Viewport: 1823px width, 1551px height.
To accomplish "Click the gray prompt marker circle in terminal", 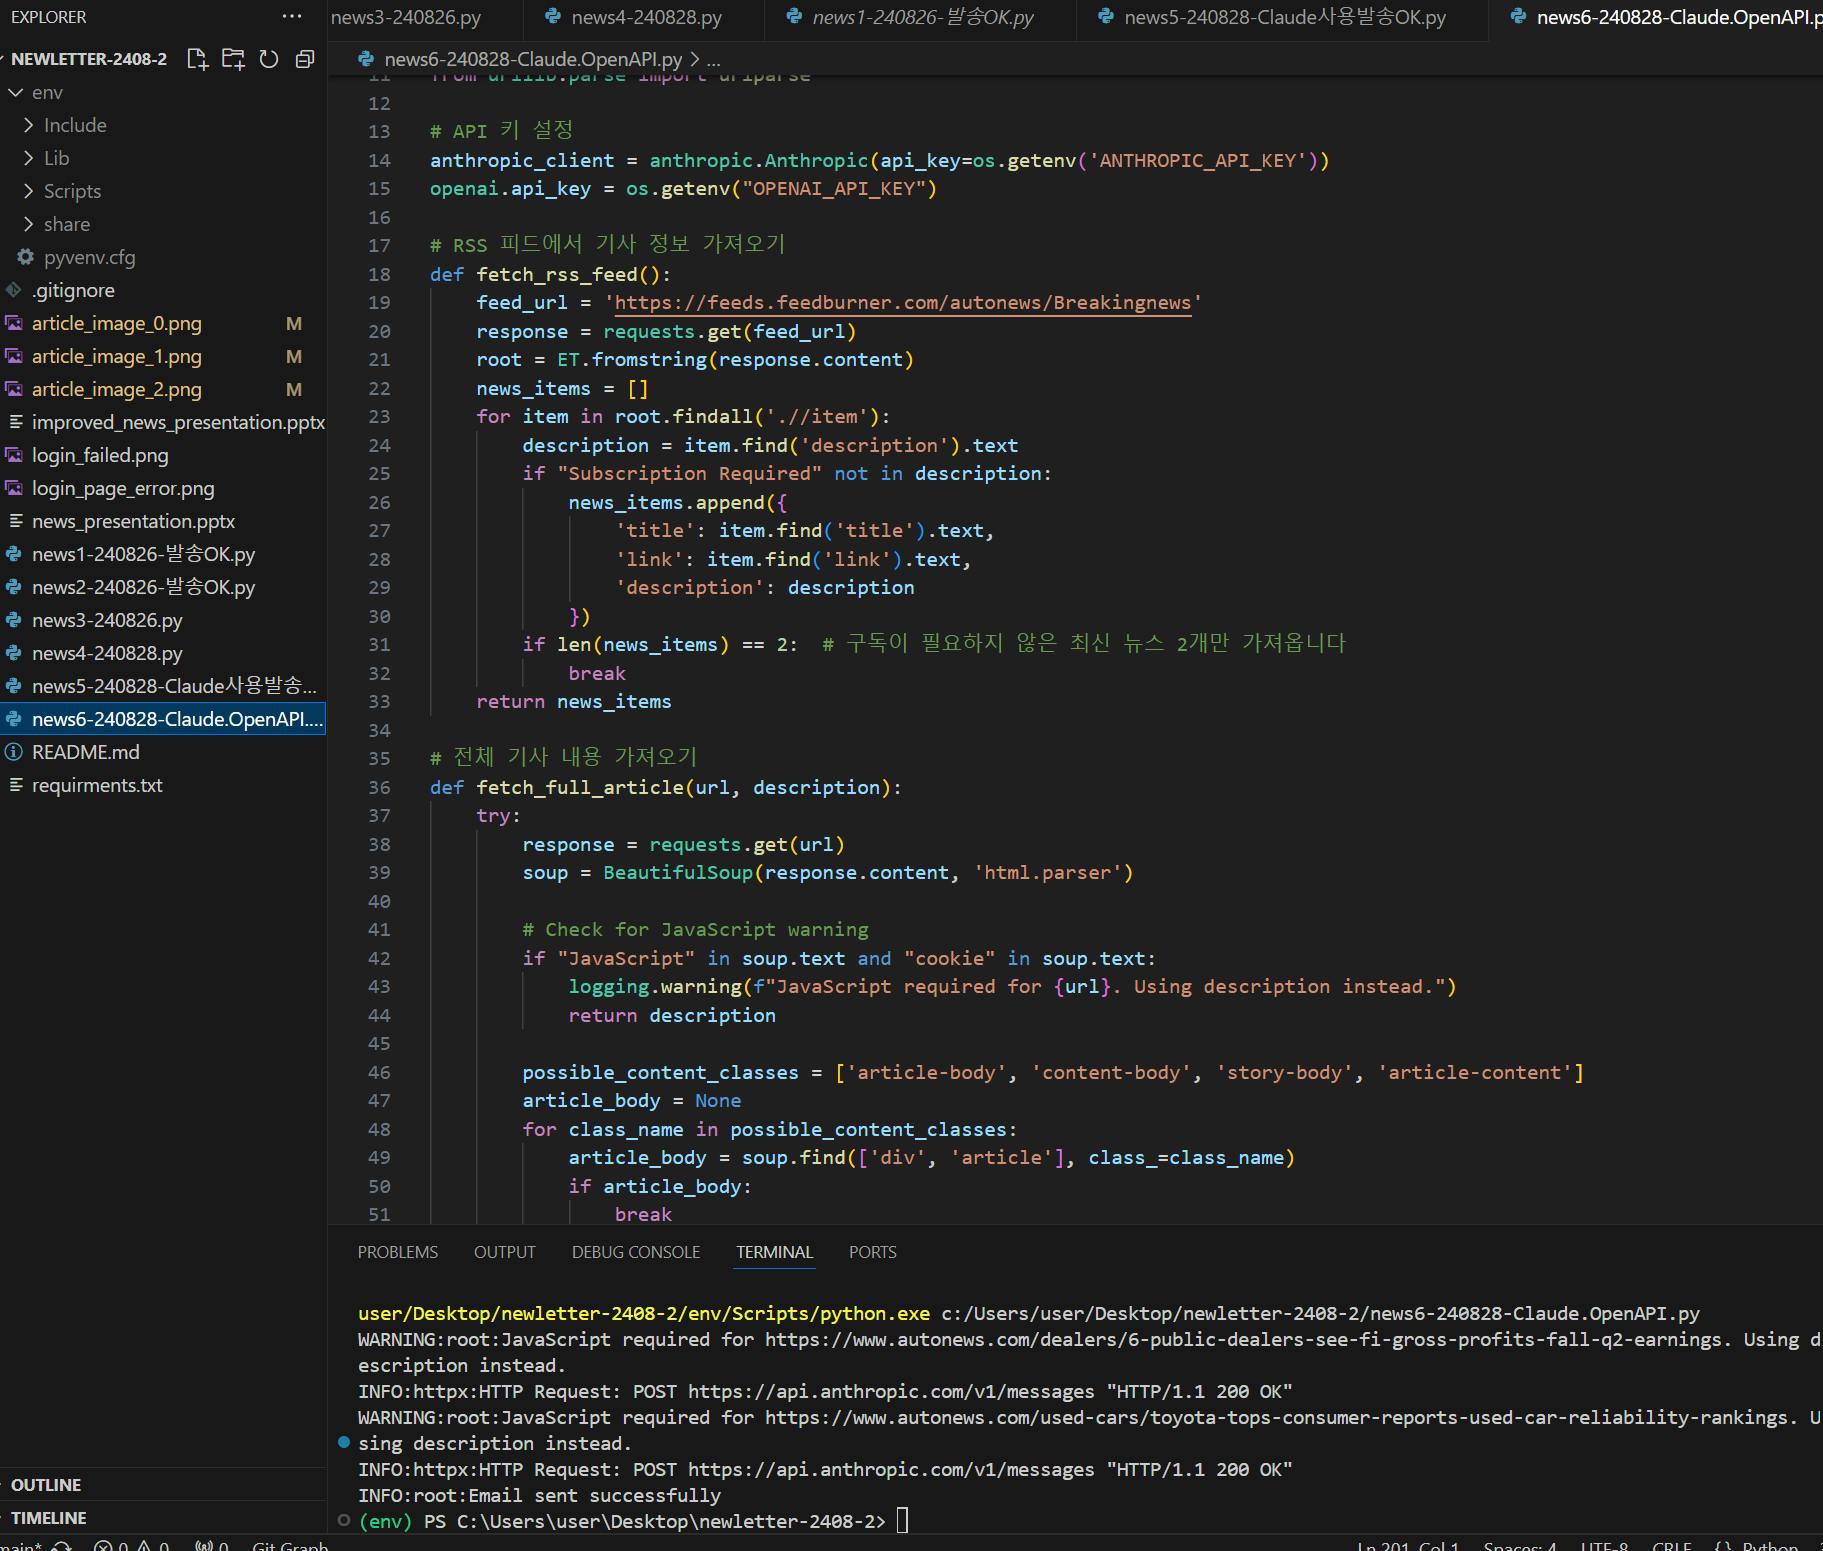I will coord(344,1521).
